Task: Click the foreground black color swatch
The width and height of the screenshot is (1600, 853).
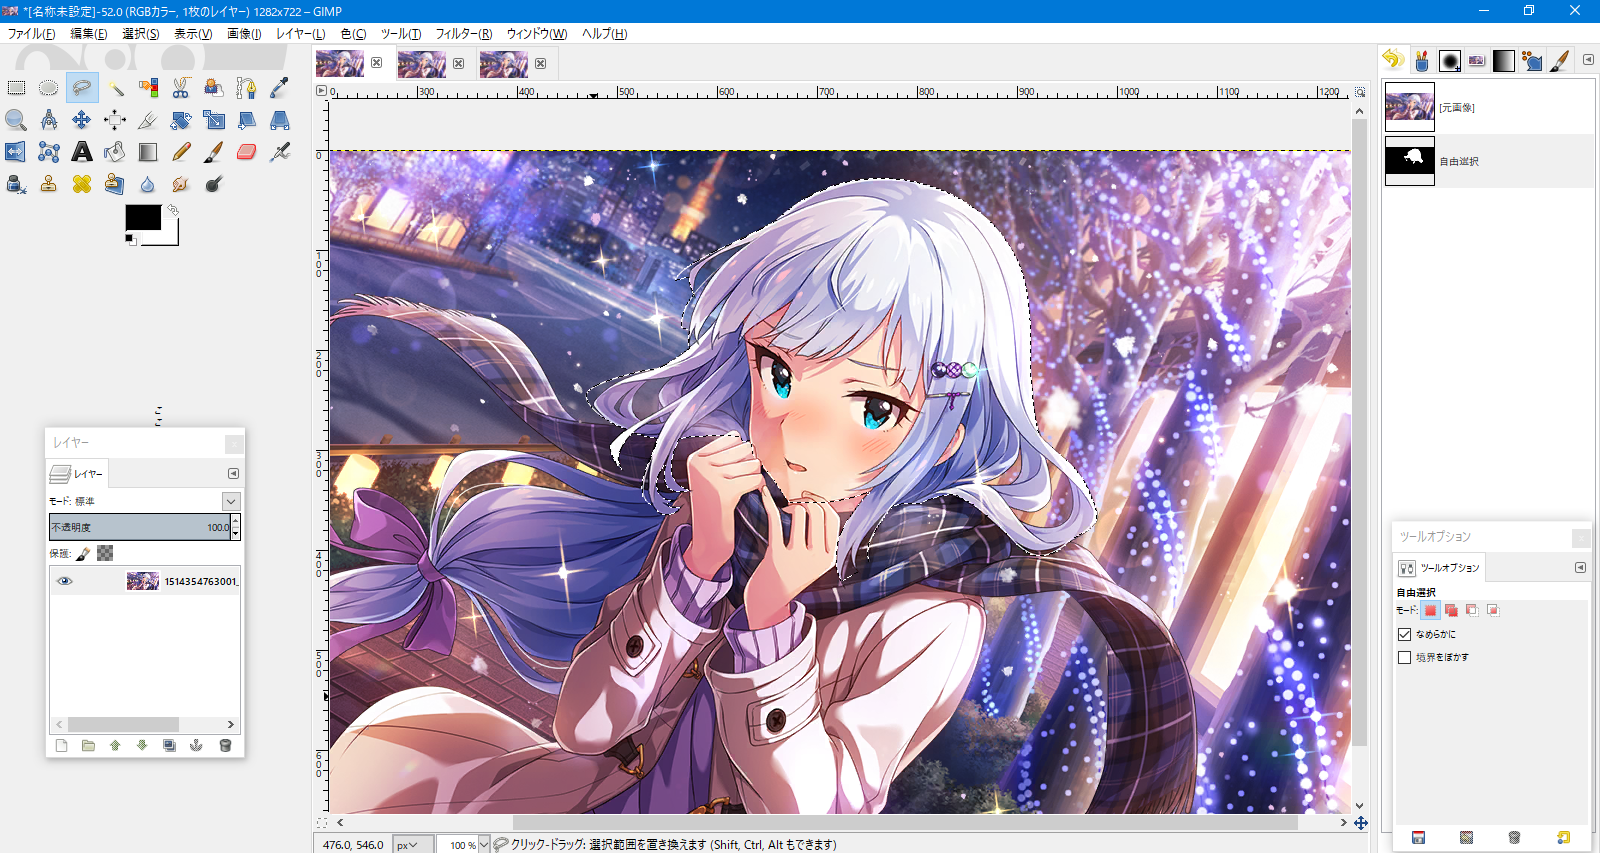Action: coord(143,217)
